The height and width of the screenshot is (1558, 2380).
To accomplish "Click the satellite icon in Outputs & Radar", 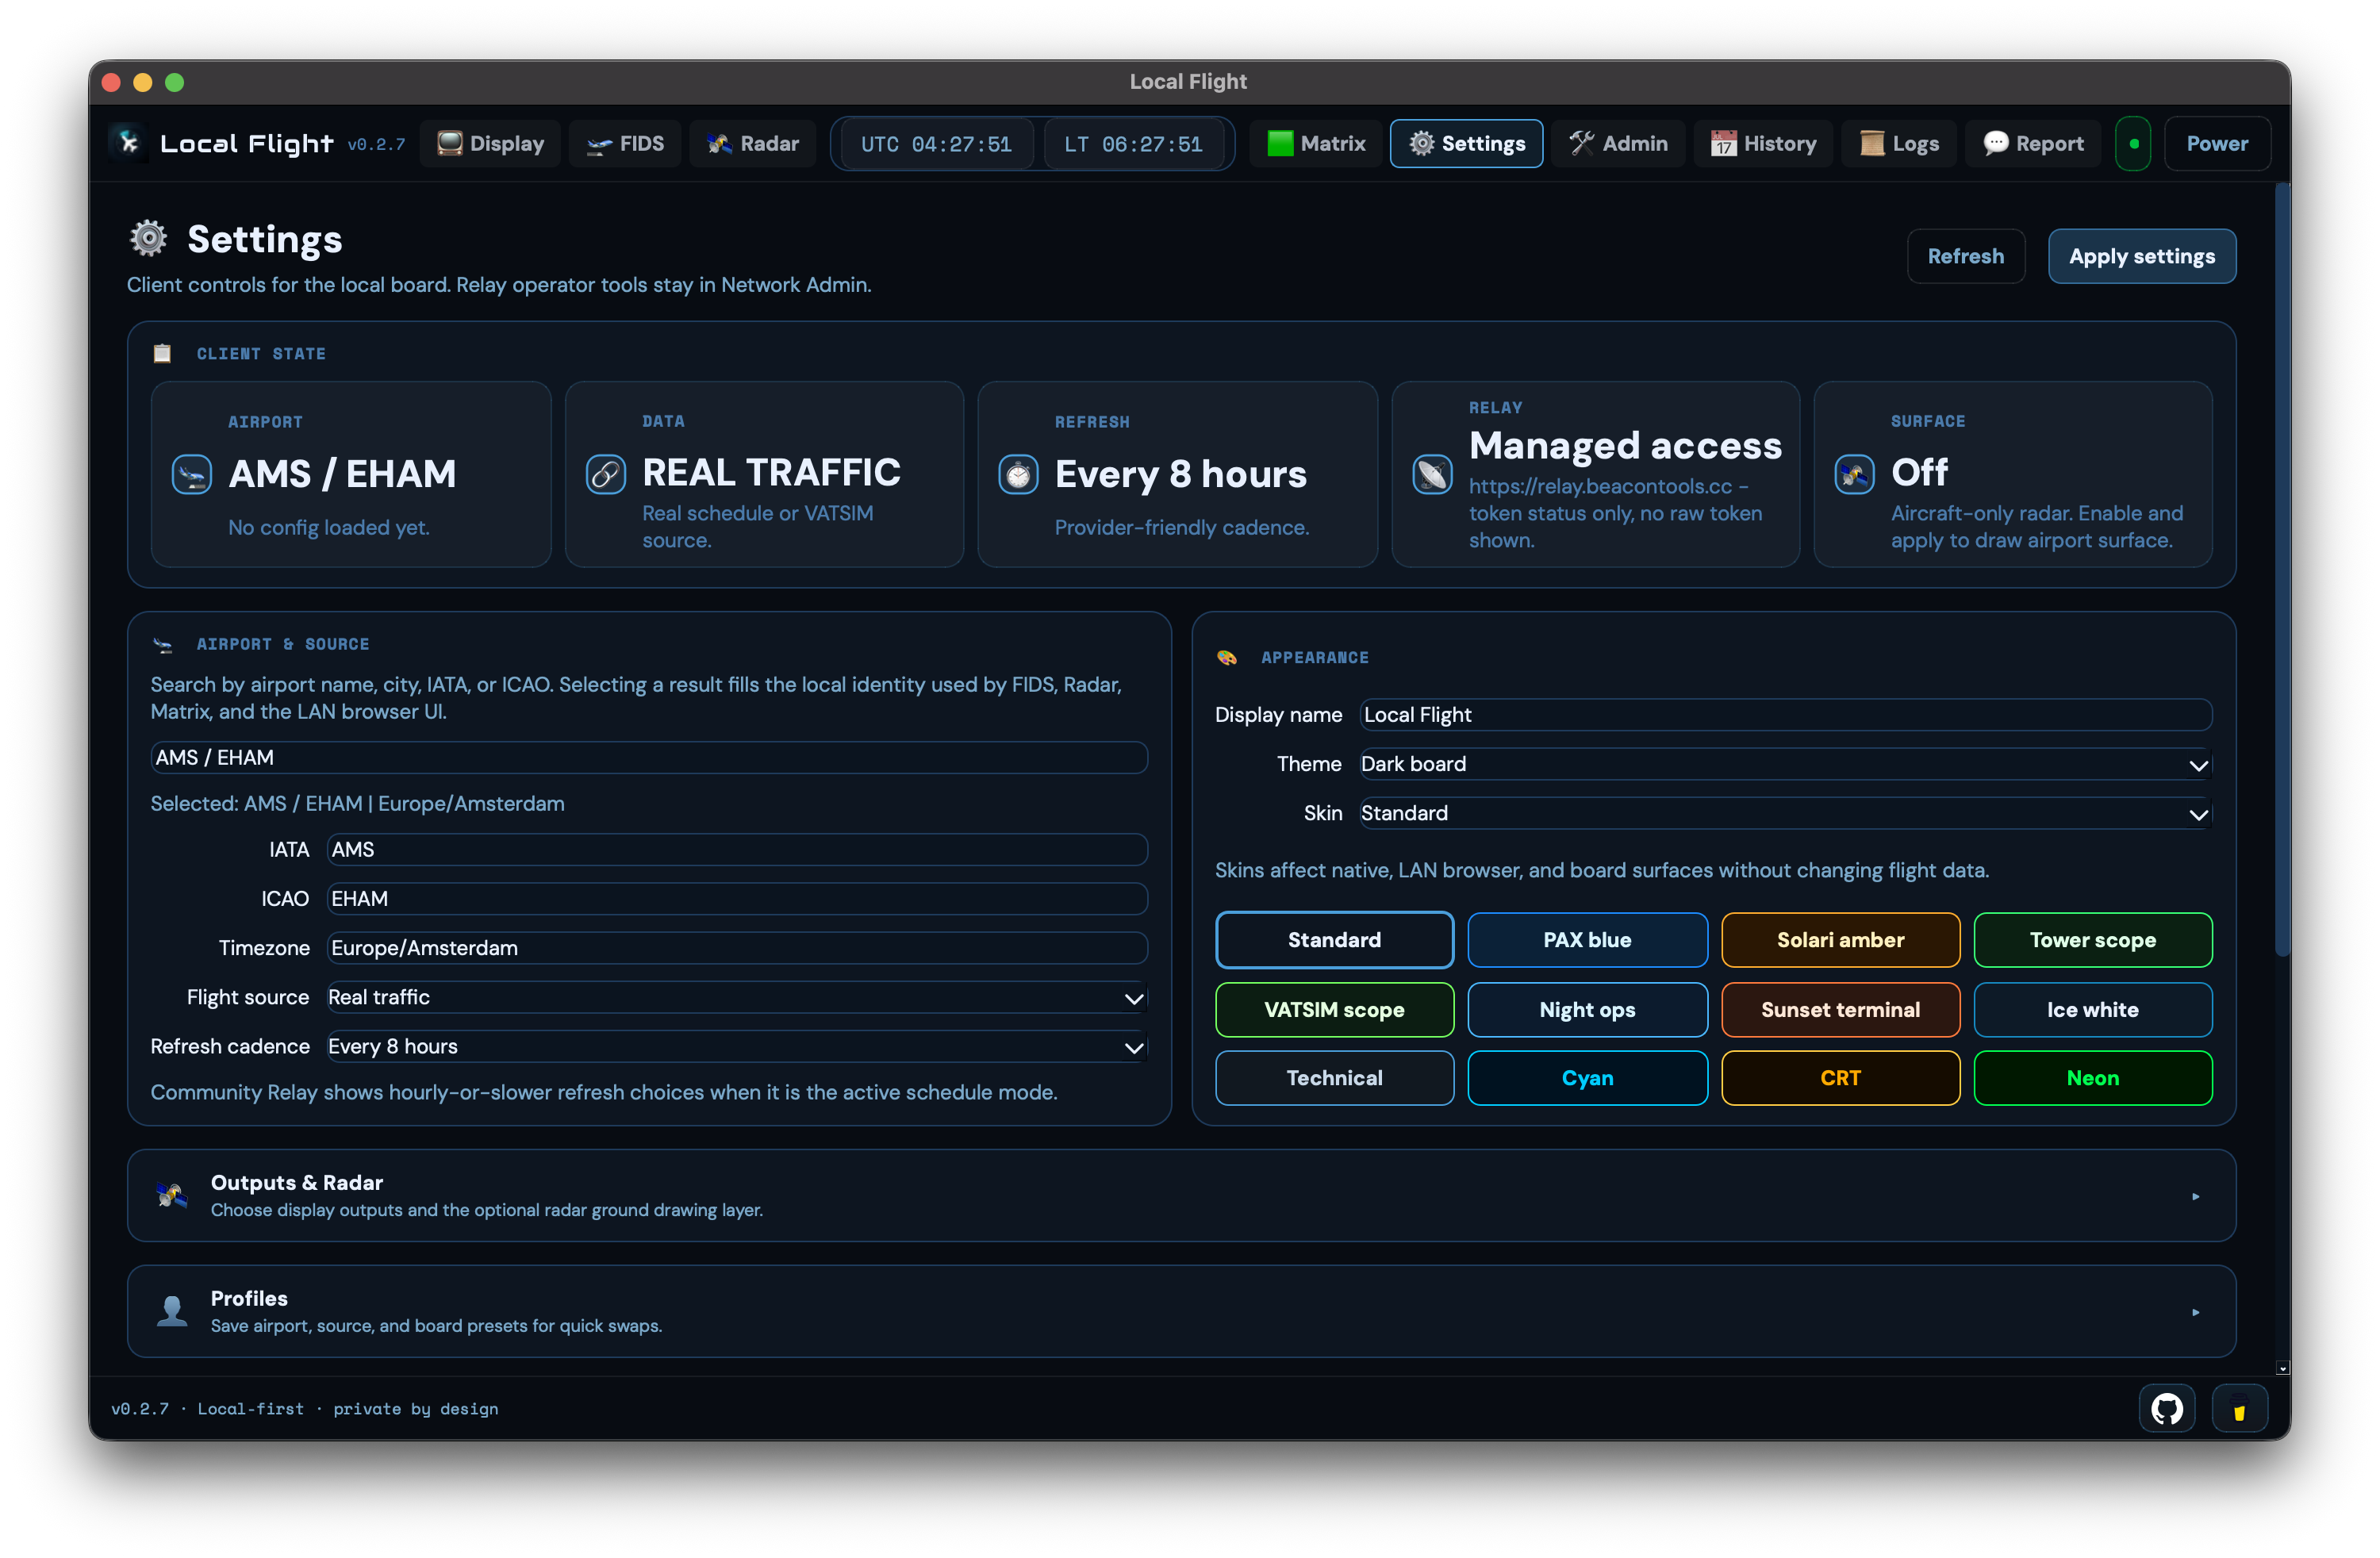I will pyautogui.click(x=172, y=1195).
